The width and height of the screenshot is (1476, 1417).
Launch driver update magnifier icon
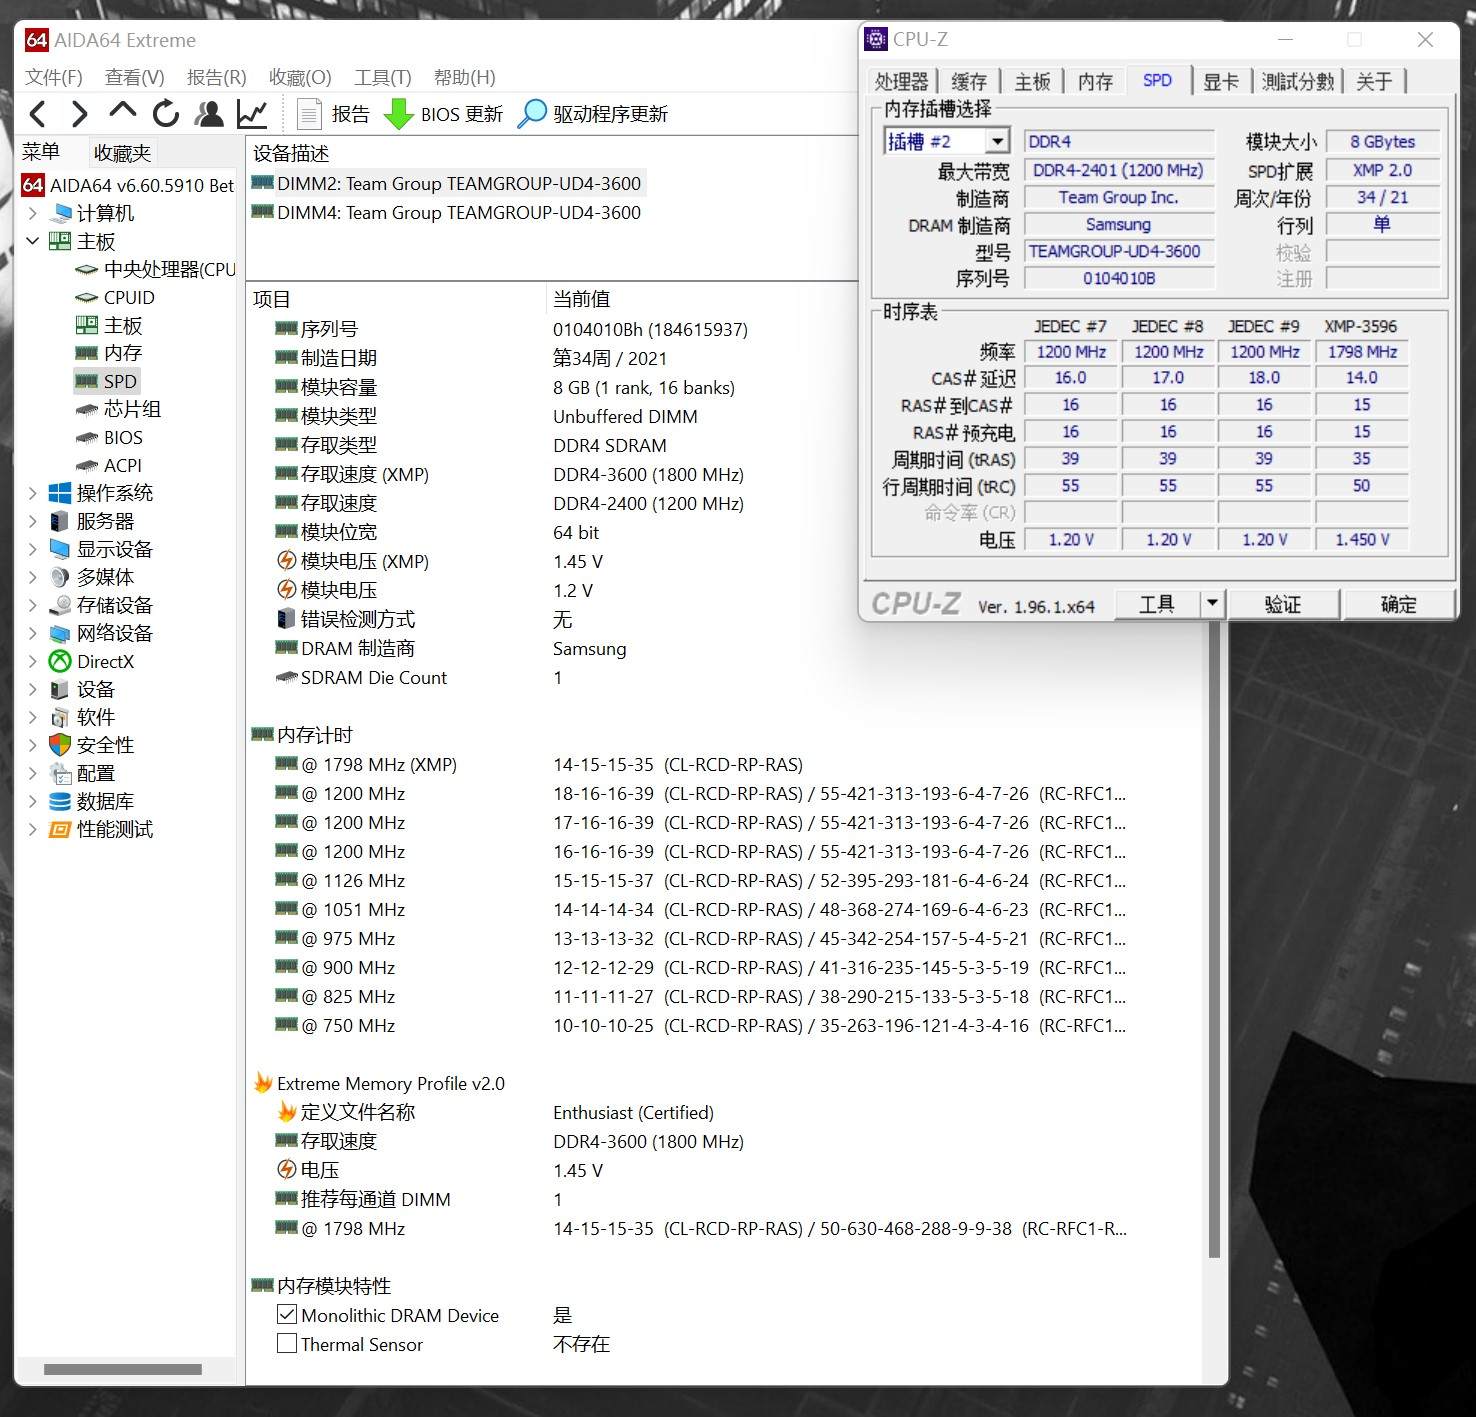[532, 114]
